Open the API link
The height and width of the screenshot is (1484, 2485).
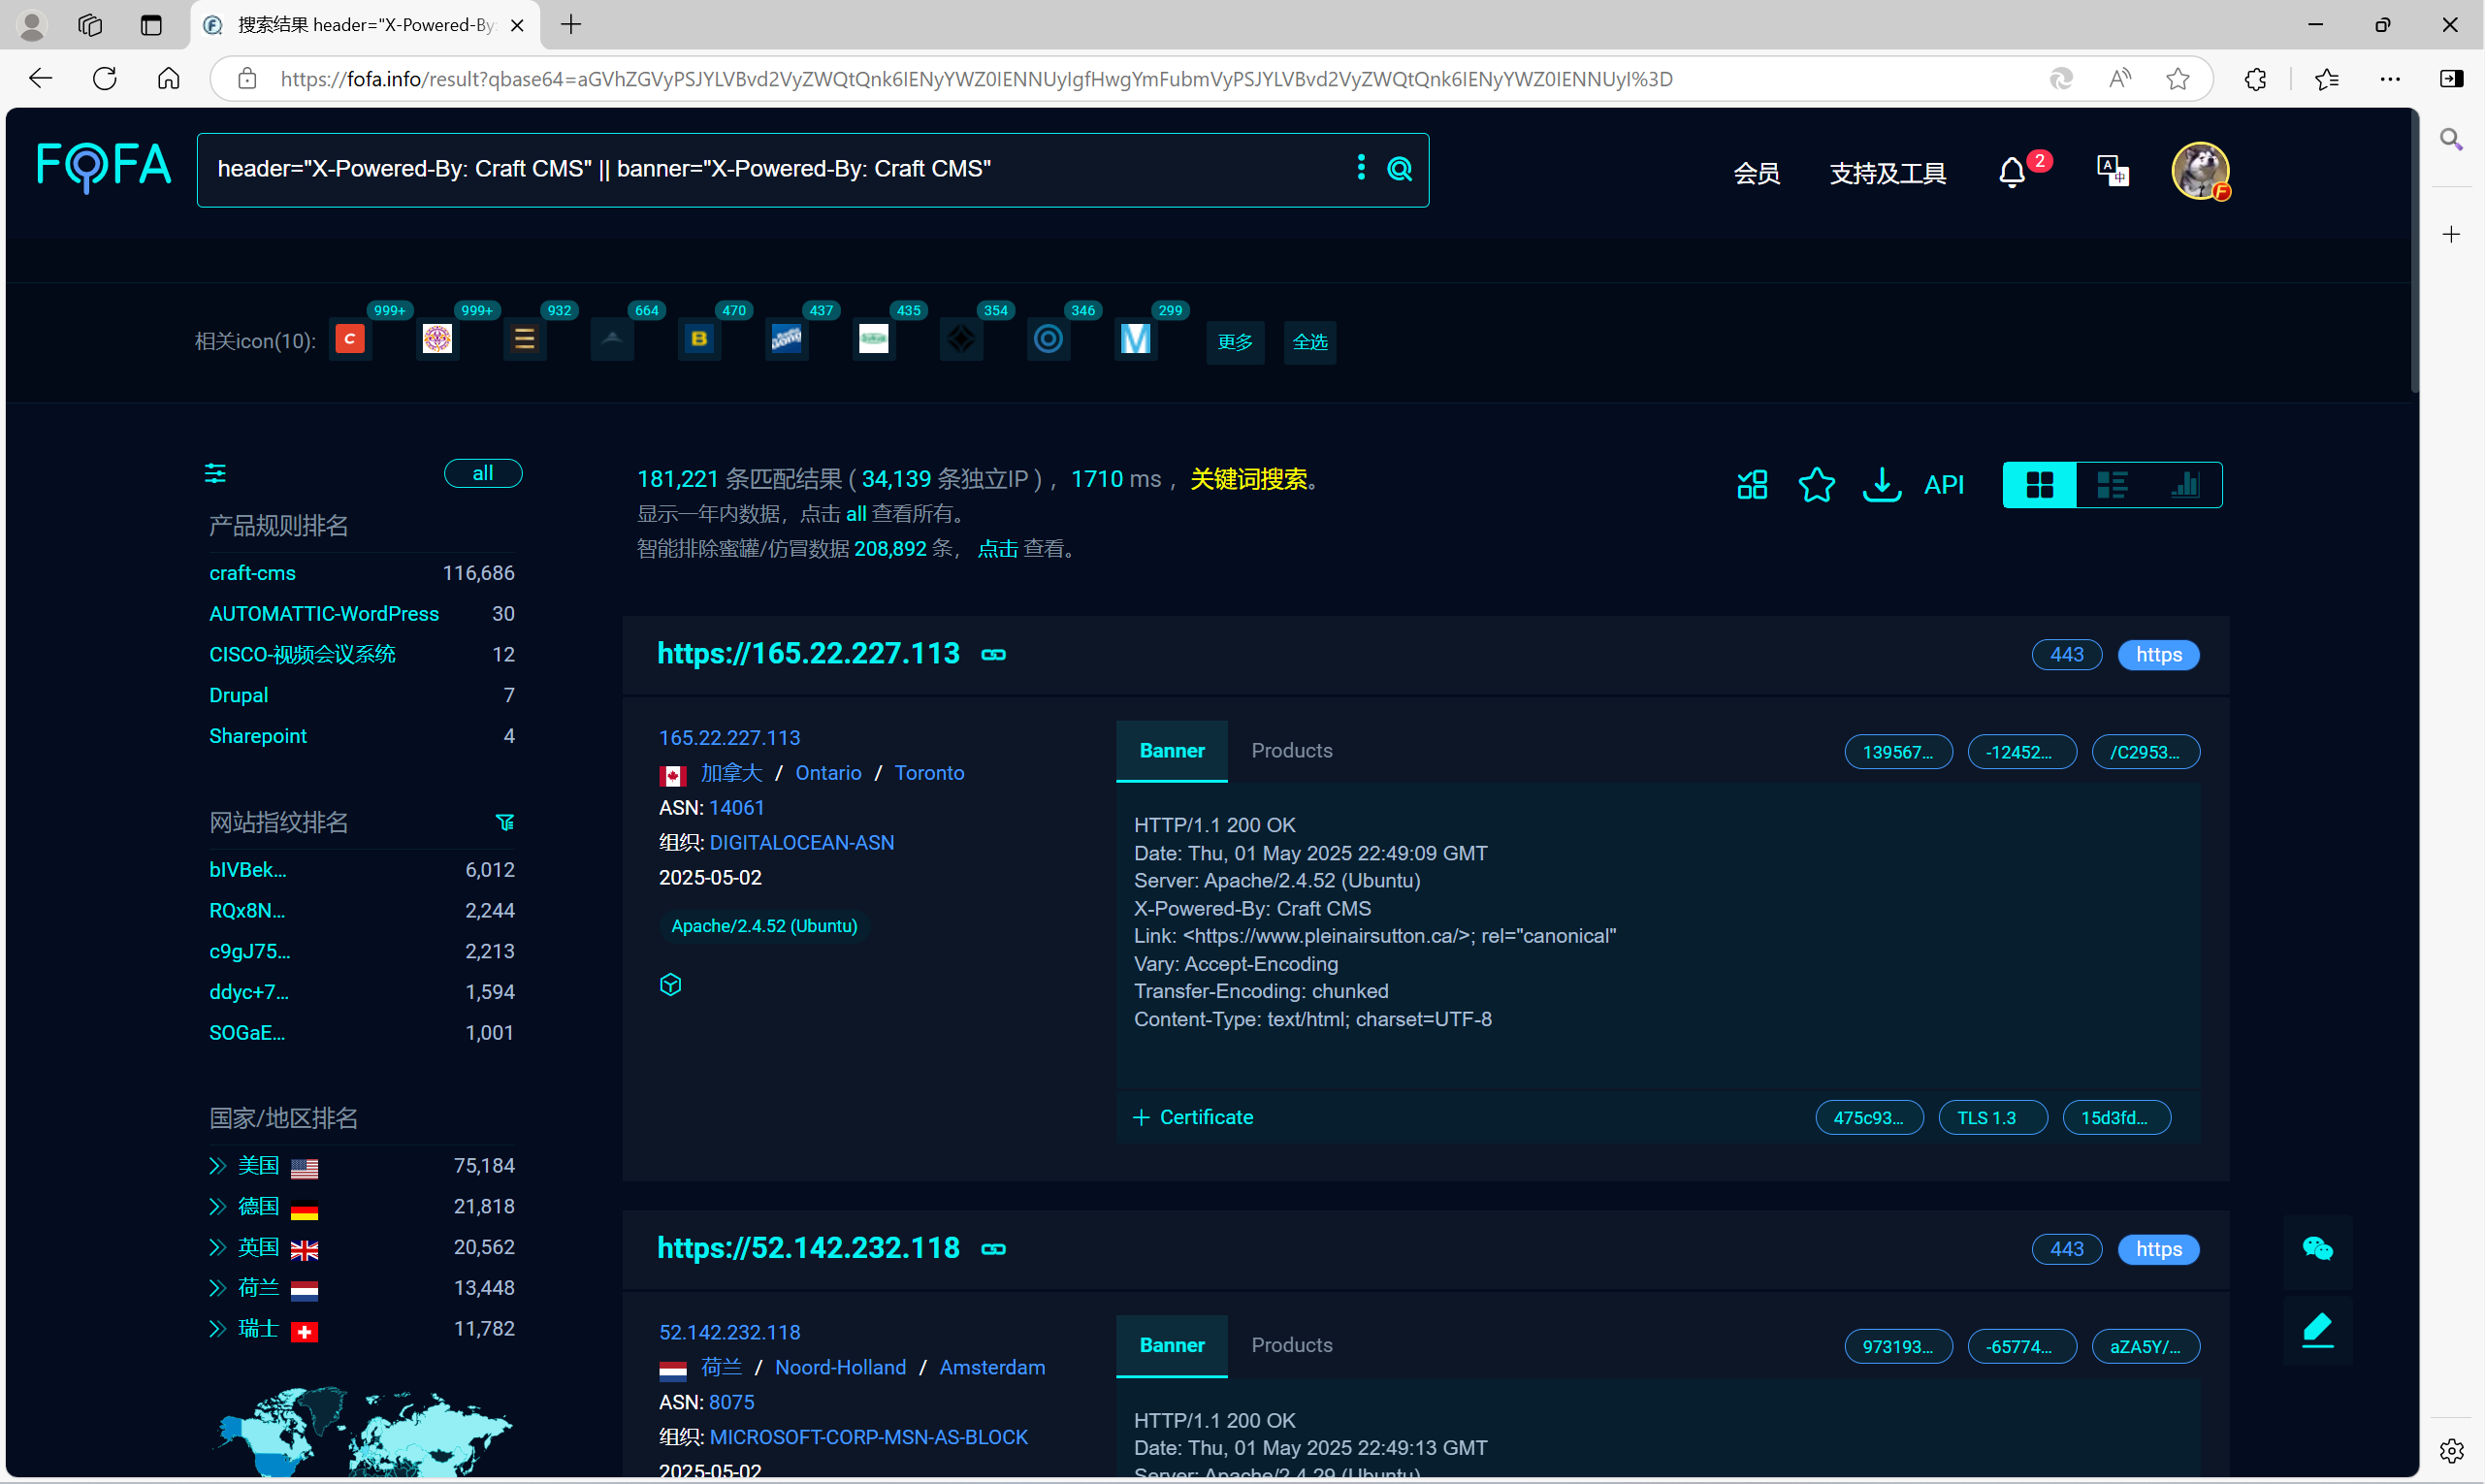pos(1944,485)
